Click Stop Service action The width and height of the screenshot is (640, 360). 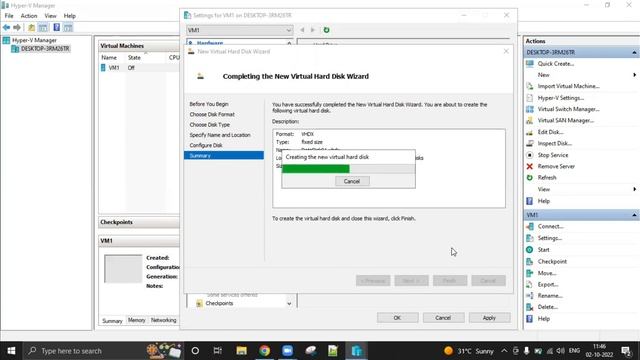(x=553, y=155)
